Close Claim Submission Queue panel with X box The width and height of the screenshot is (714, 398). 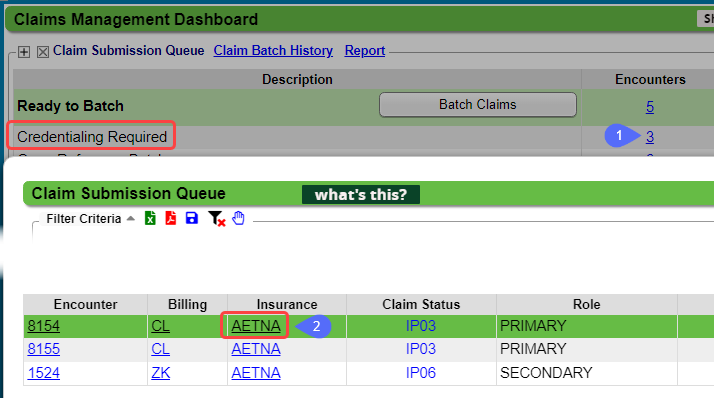click(x=43, y=52)
